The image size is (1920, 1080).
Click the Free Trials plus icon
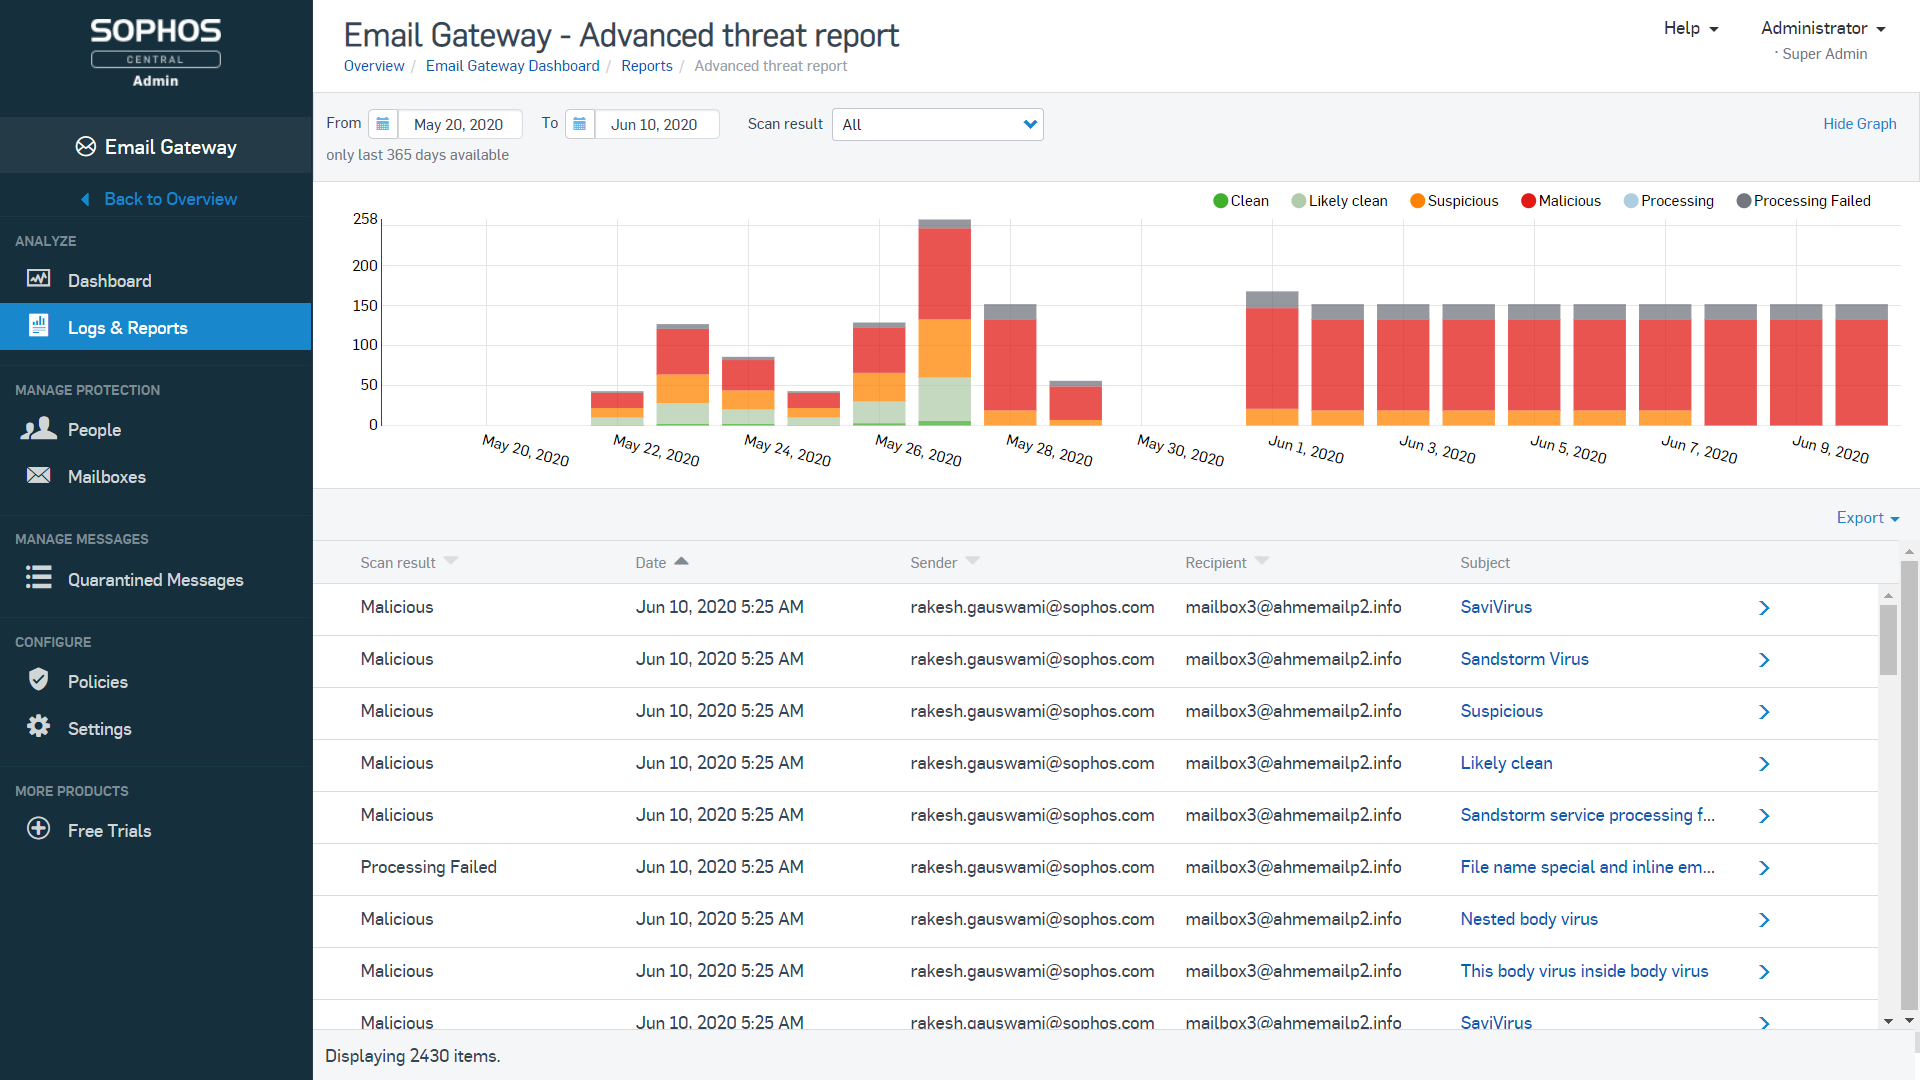[x=38, y=829]
